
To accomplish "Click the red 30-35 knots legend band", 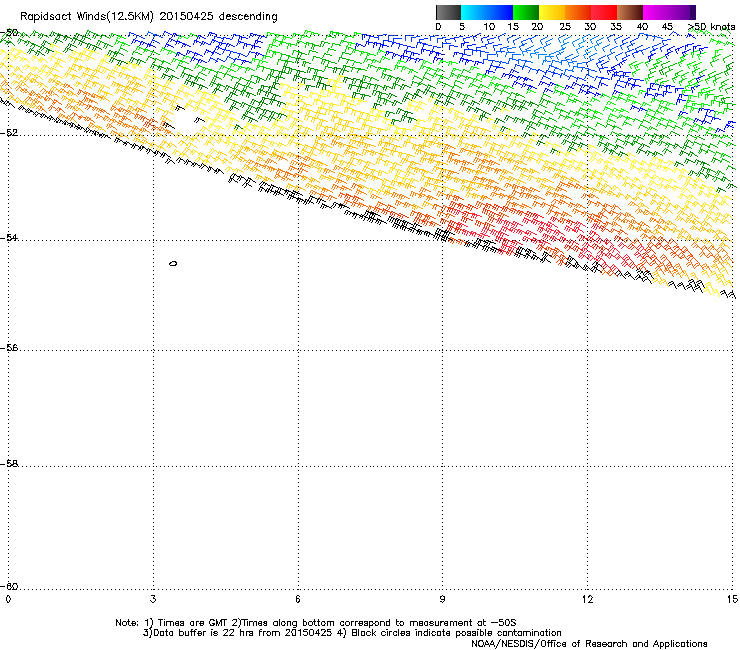I will 604,12.
